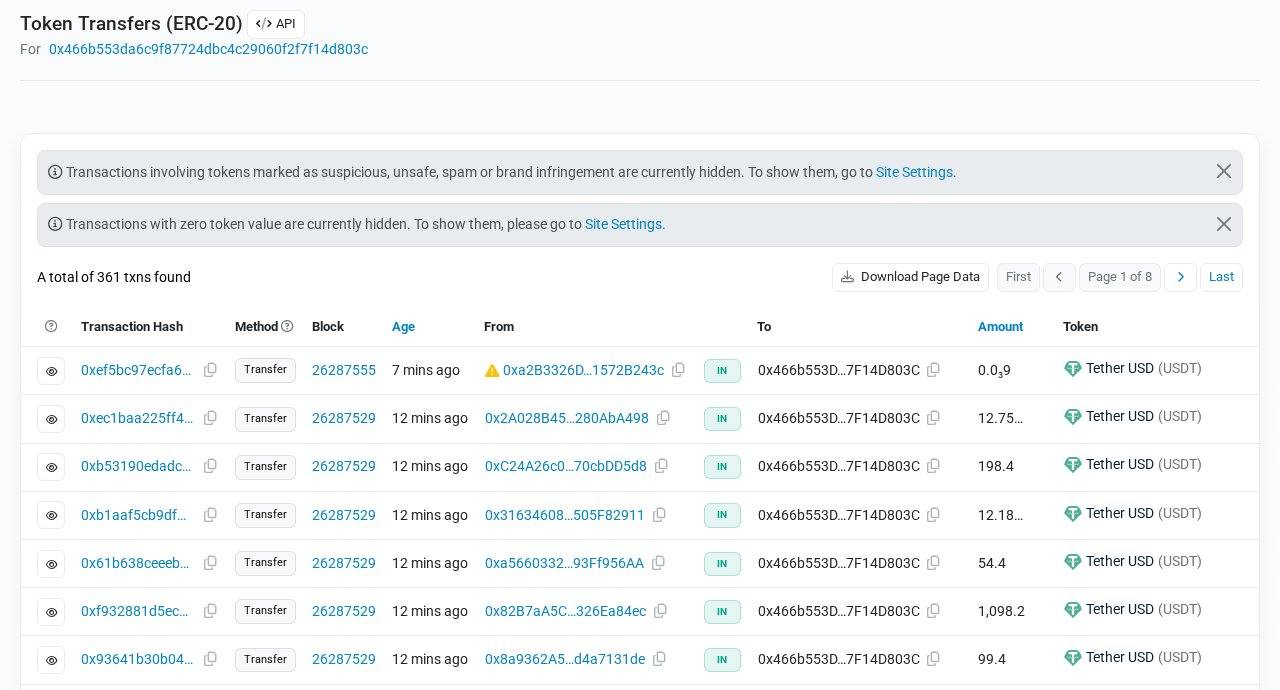Open transaction hash 0xef5bc97ecfa6
This screenshot has height=690, width=1280.
[136, 370]
